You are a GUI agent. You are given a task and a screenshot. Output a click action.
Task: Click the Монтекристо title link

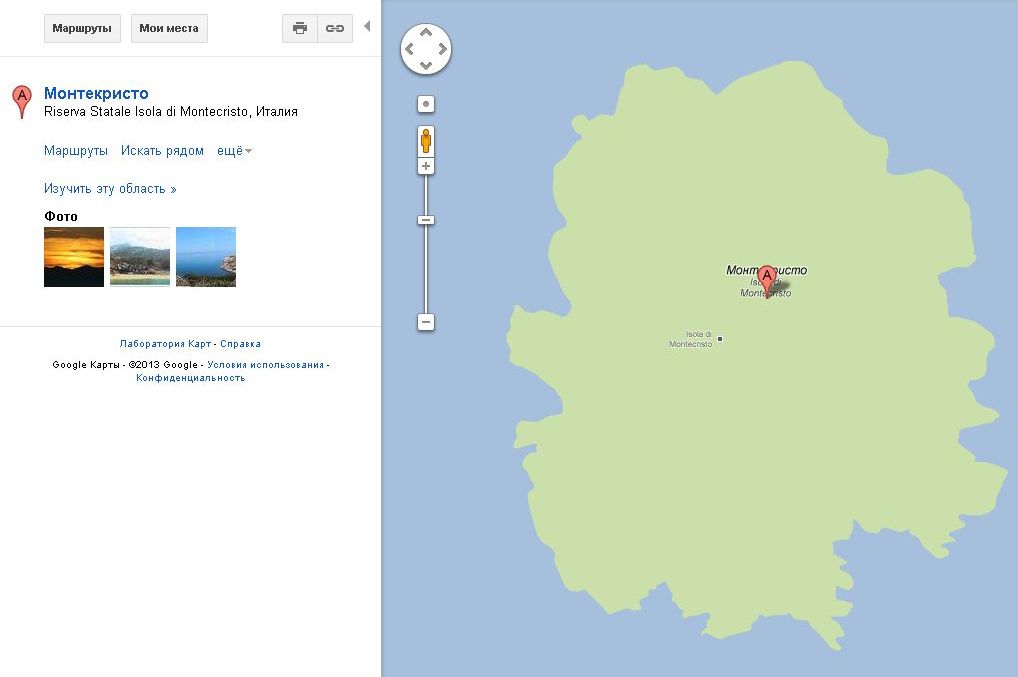pos(96,94)
